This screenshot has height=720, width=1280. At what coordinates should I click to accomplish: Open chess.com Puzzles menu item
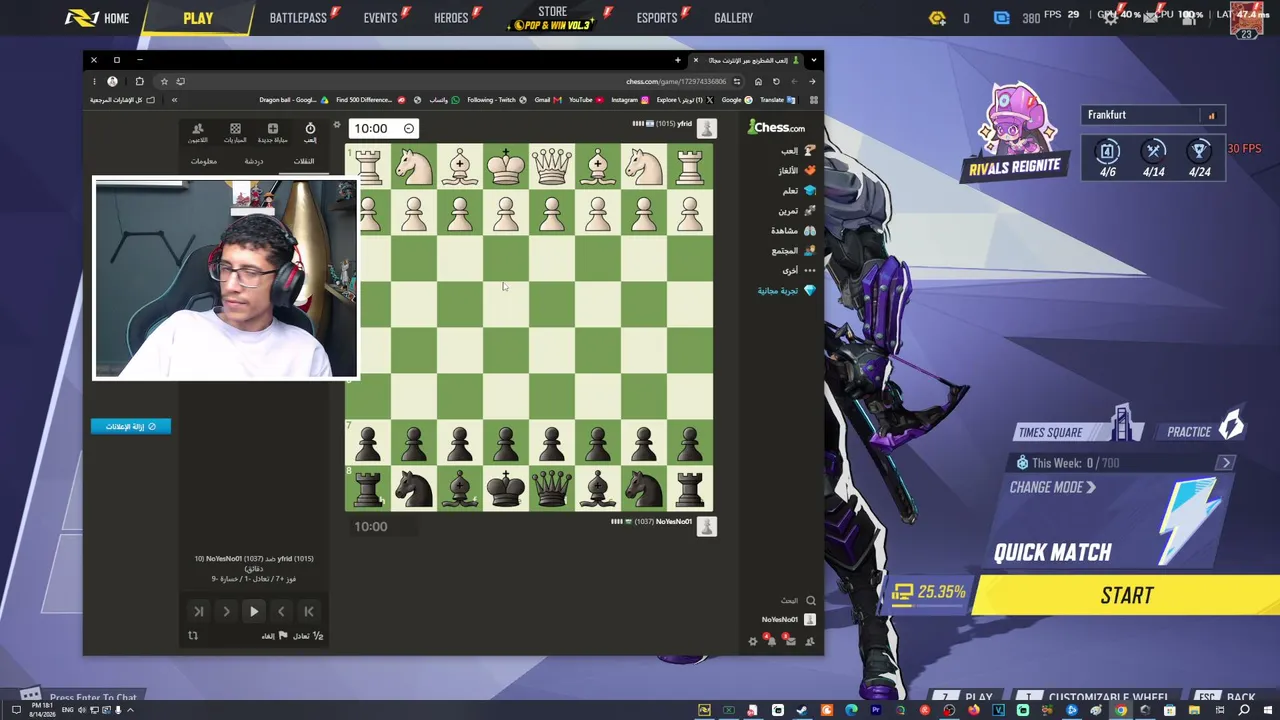[797, 170]
